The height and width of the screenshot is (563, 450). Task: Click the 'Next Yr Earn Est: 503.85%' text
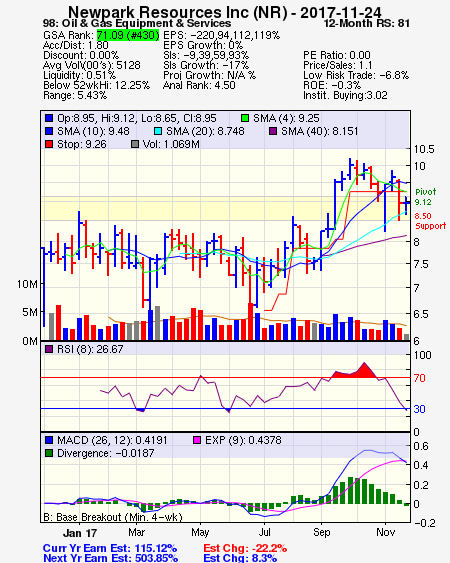tap(110, 558)
